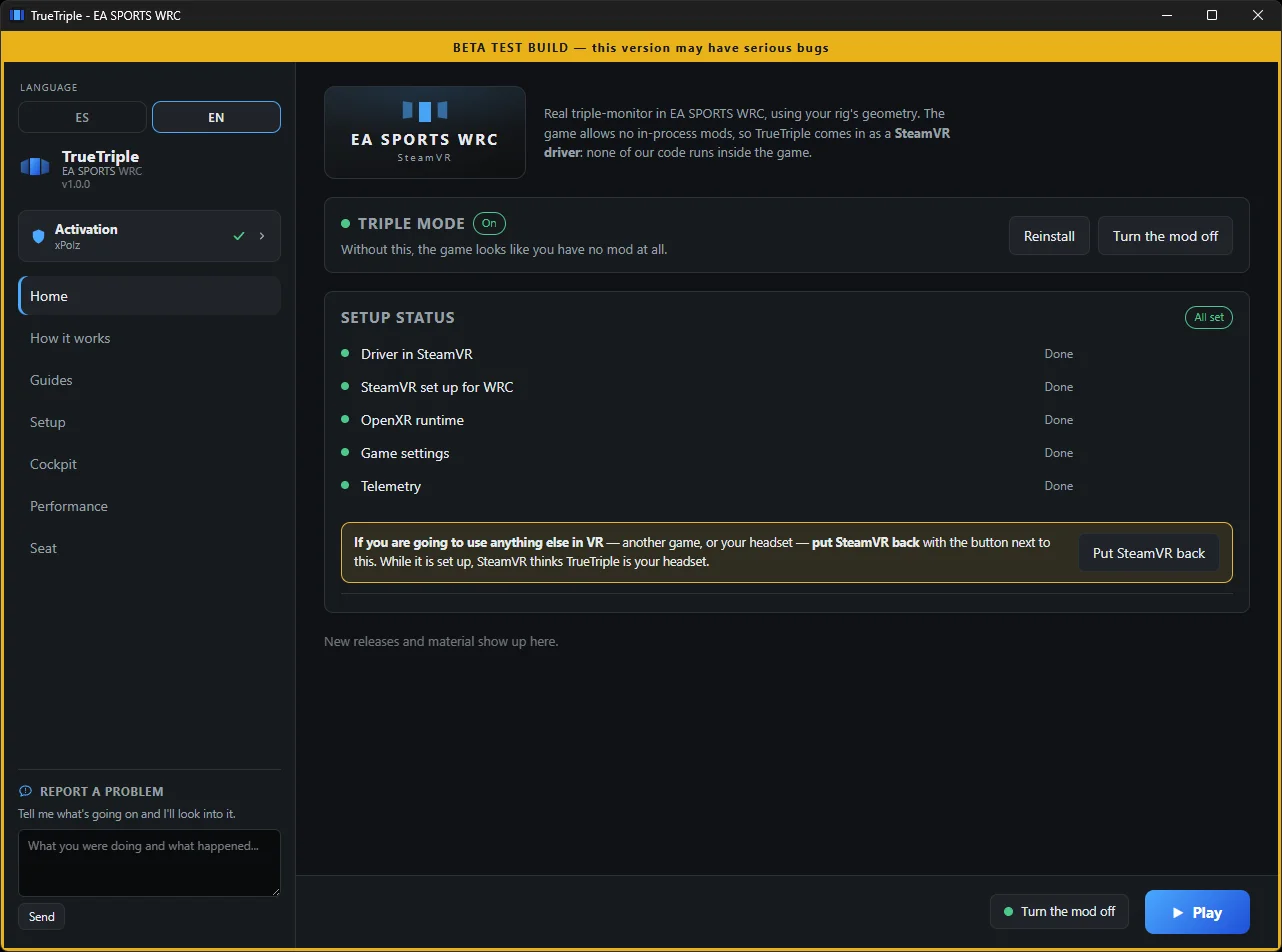Click the Report a Problem chat icon
The image size is (1282, 952).
[x=25, y=791]
